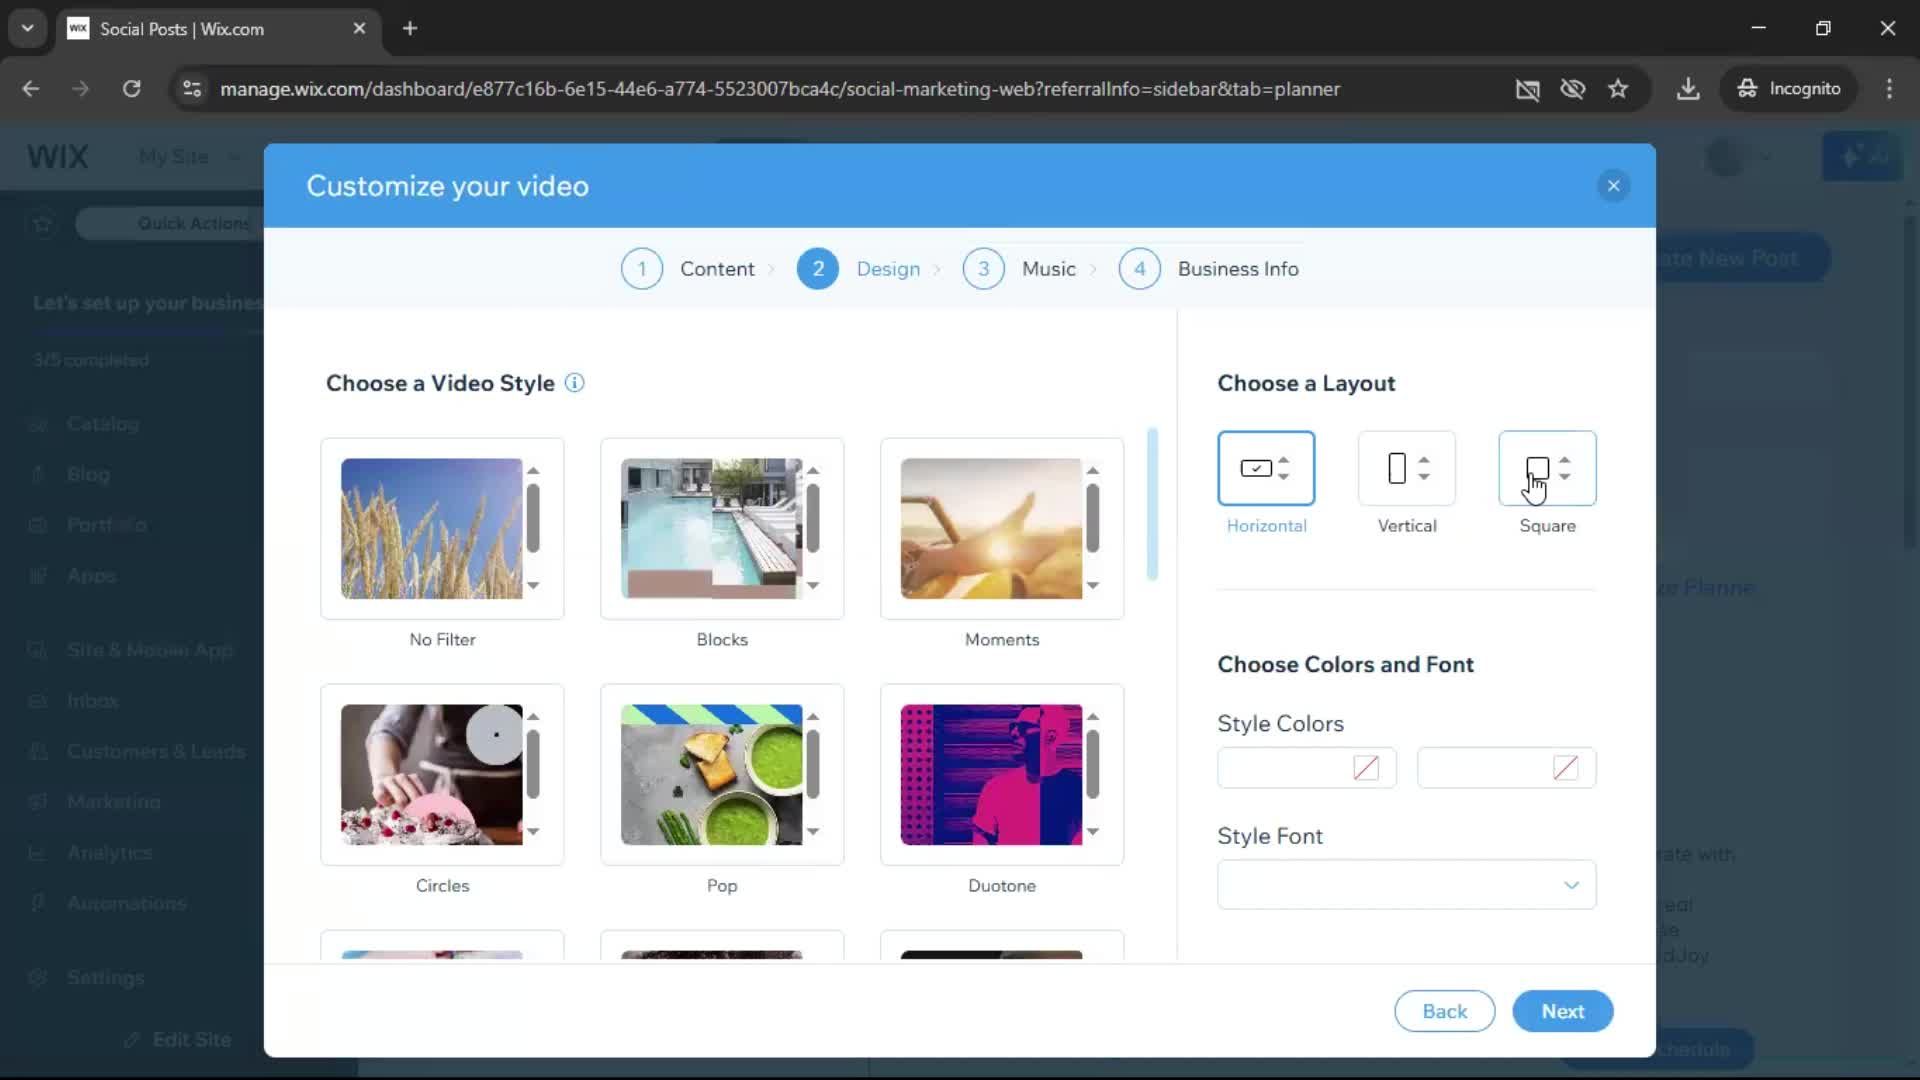1920x1080 pixels.
Task: Open Marketing in the dashboard sidebar
Action: point(114,802)
